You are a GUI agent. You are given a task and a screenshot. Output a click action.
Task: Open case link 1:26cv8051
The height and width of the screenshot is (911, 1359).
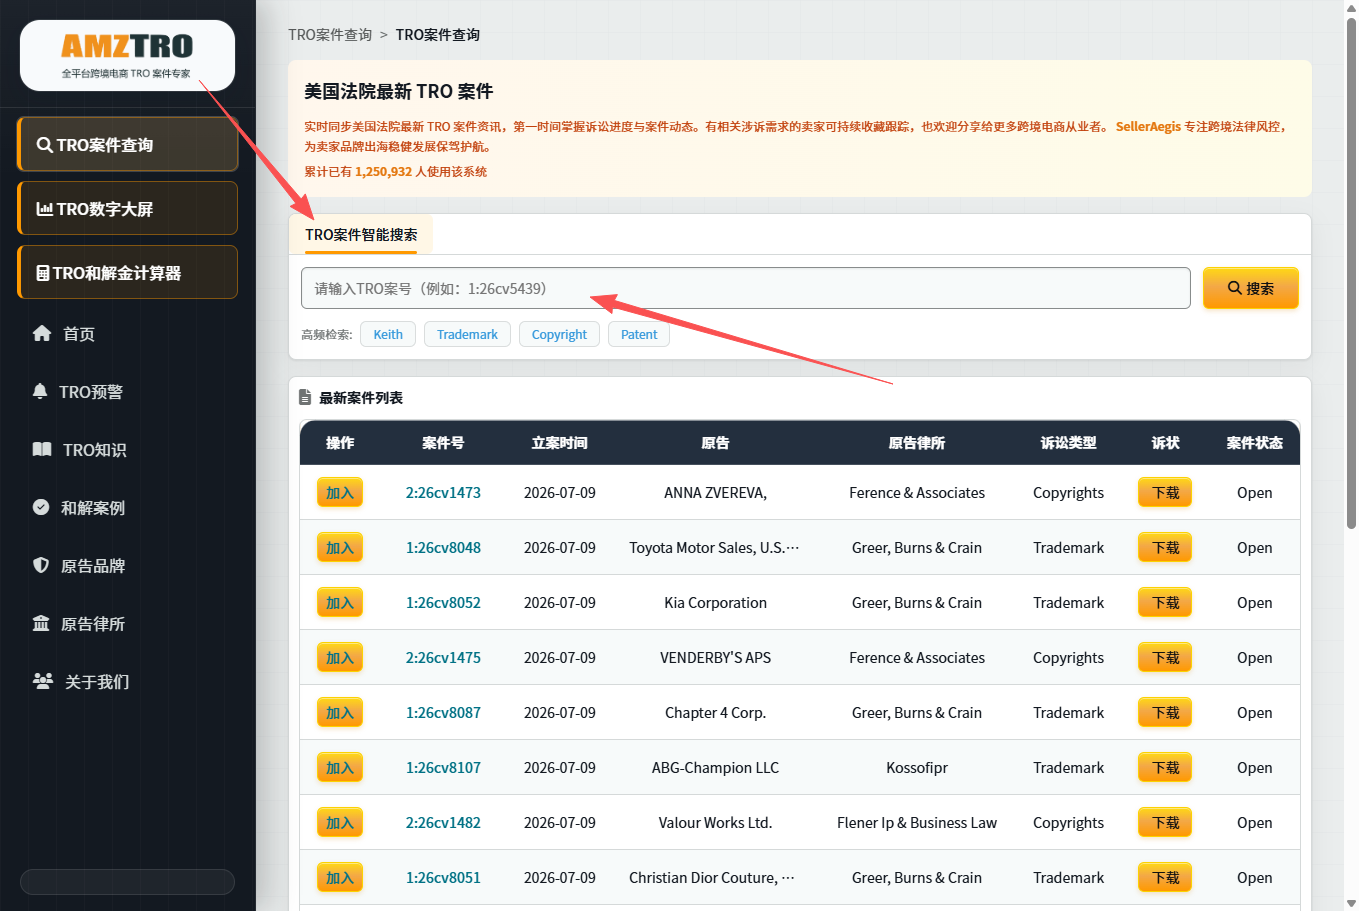coord(443,878)
